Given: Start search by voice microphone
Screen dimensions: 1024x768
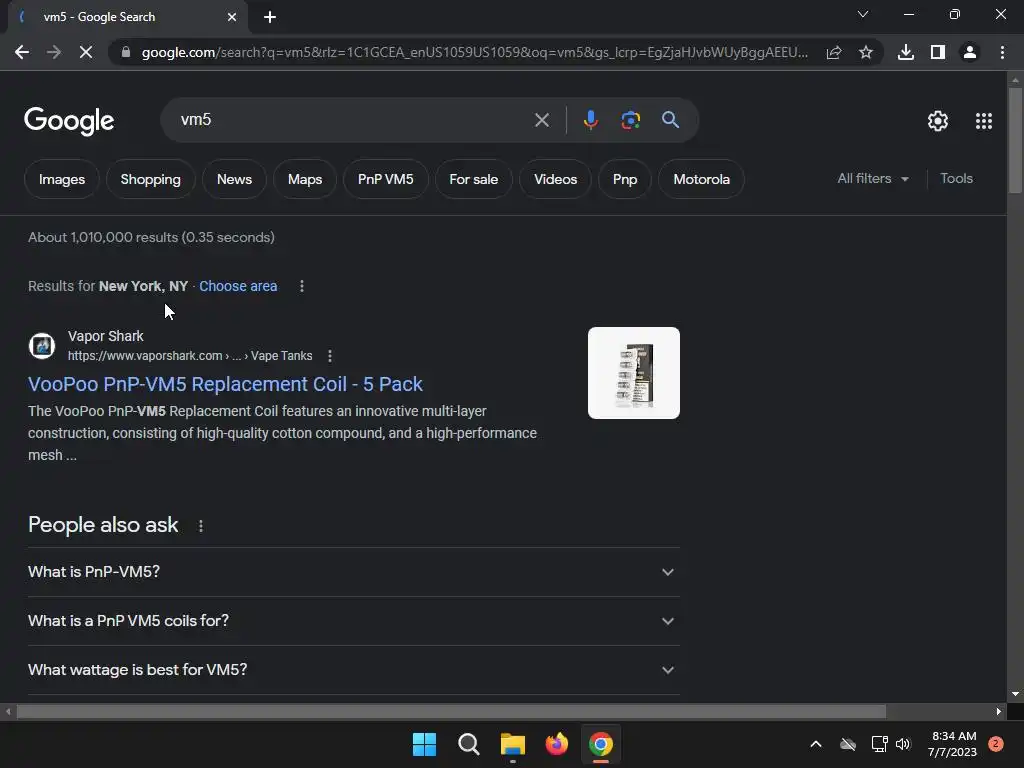Looking at the screenshot, I should click(x=590, y=120).
